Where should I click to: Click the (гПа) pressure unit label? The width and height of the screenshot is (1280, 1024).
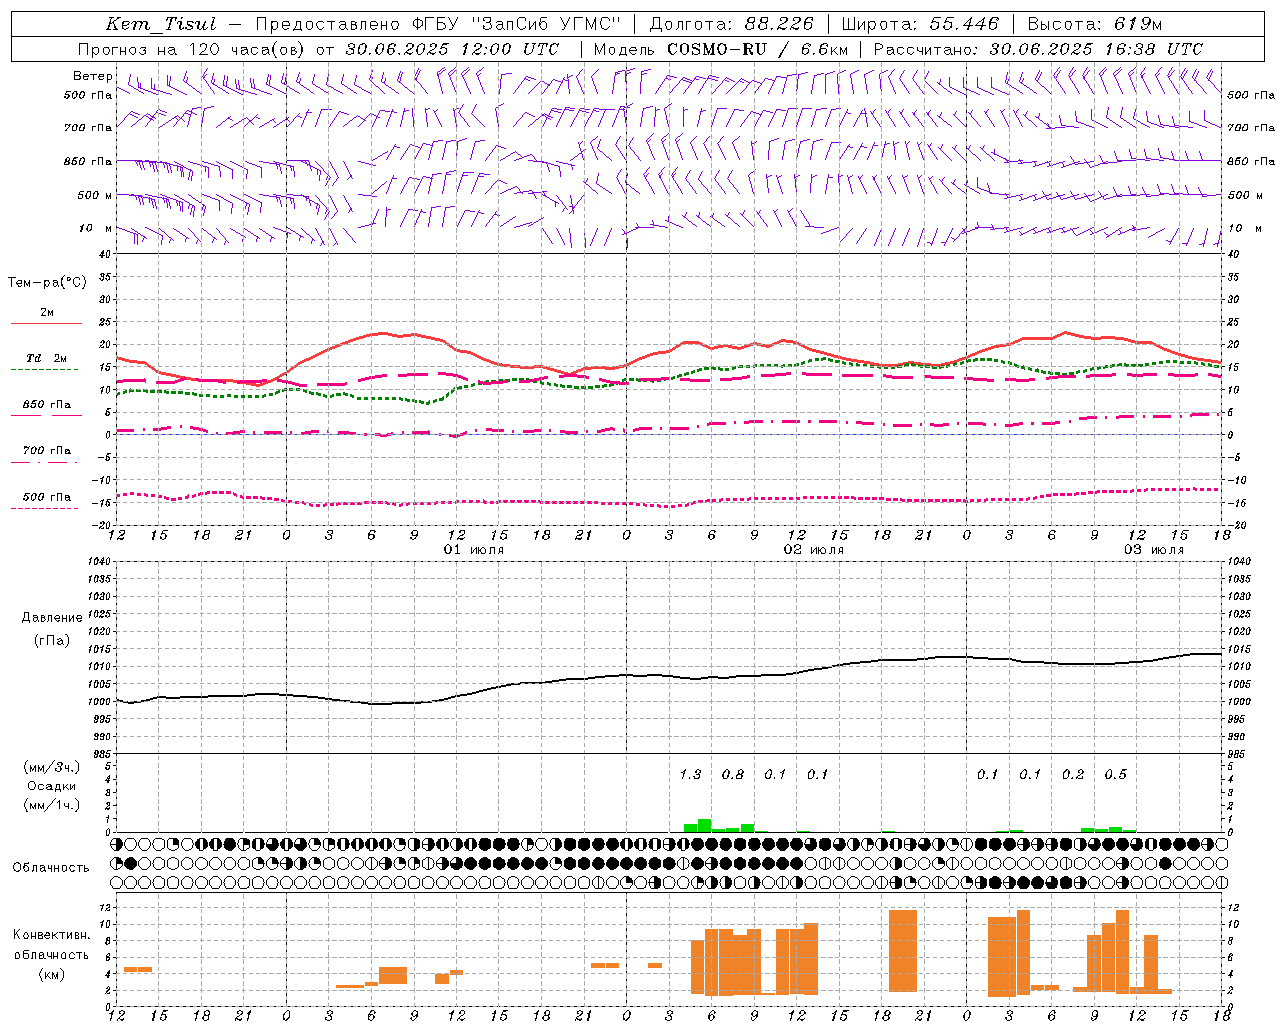click(x=52, y=641)
